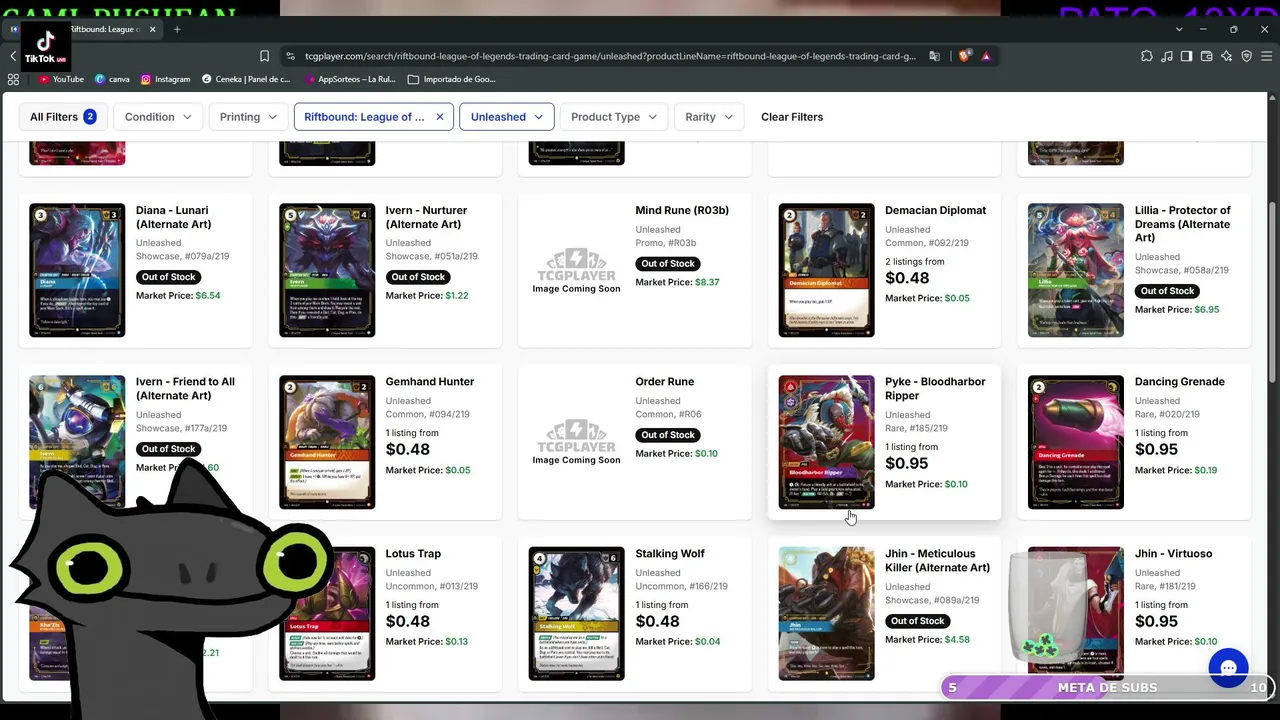Screen dimensions: 1280x720
Task: Open the Brave Shields icon
Action: [964, 56]
